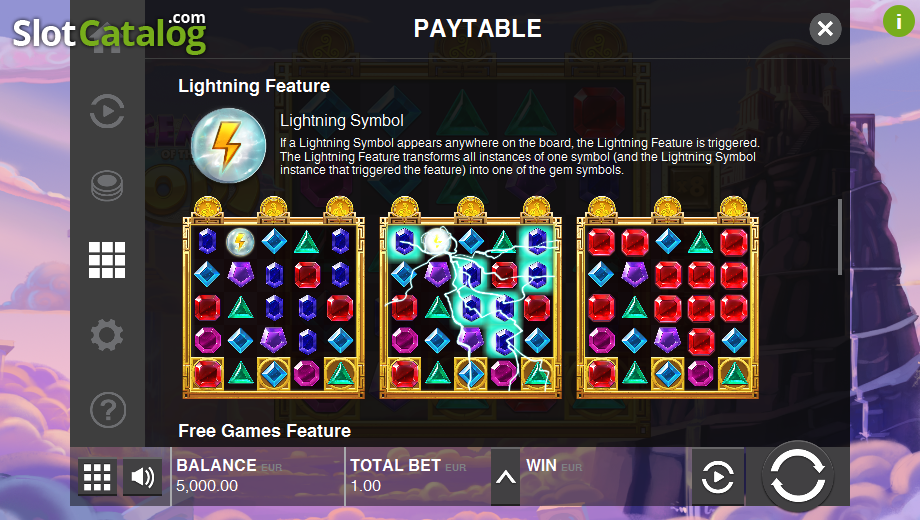
Task: Open the settings gear in the sidebar
Action: tap(107, 335)
